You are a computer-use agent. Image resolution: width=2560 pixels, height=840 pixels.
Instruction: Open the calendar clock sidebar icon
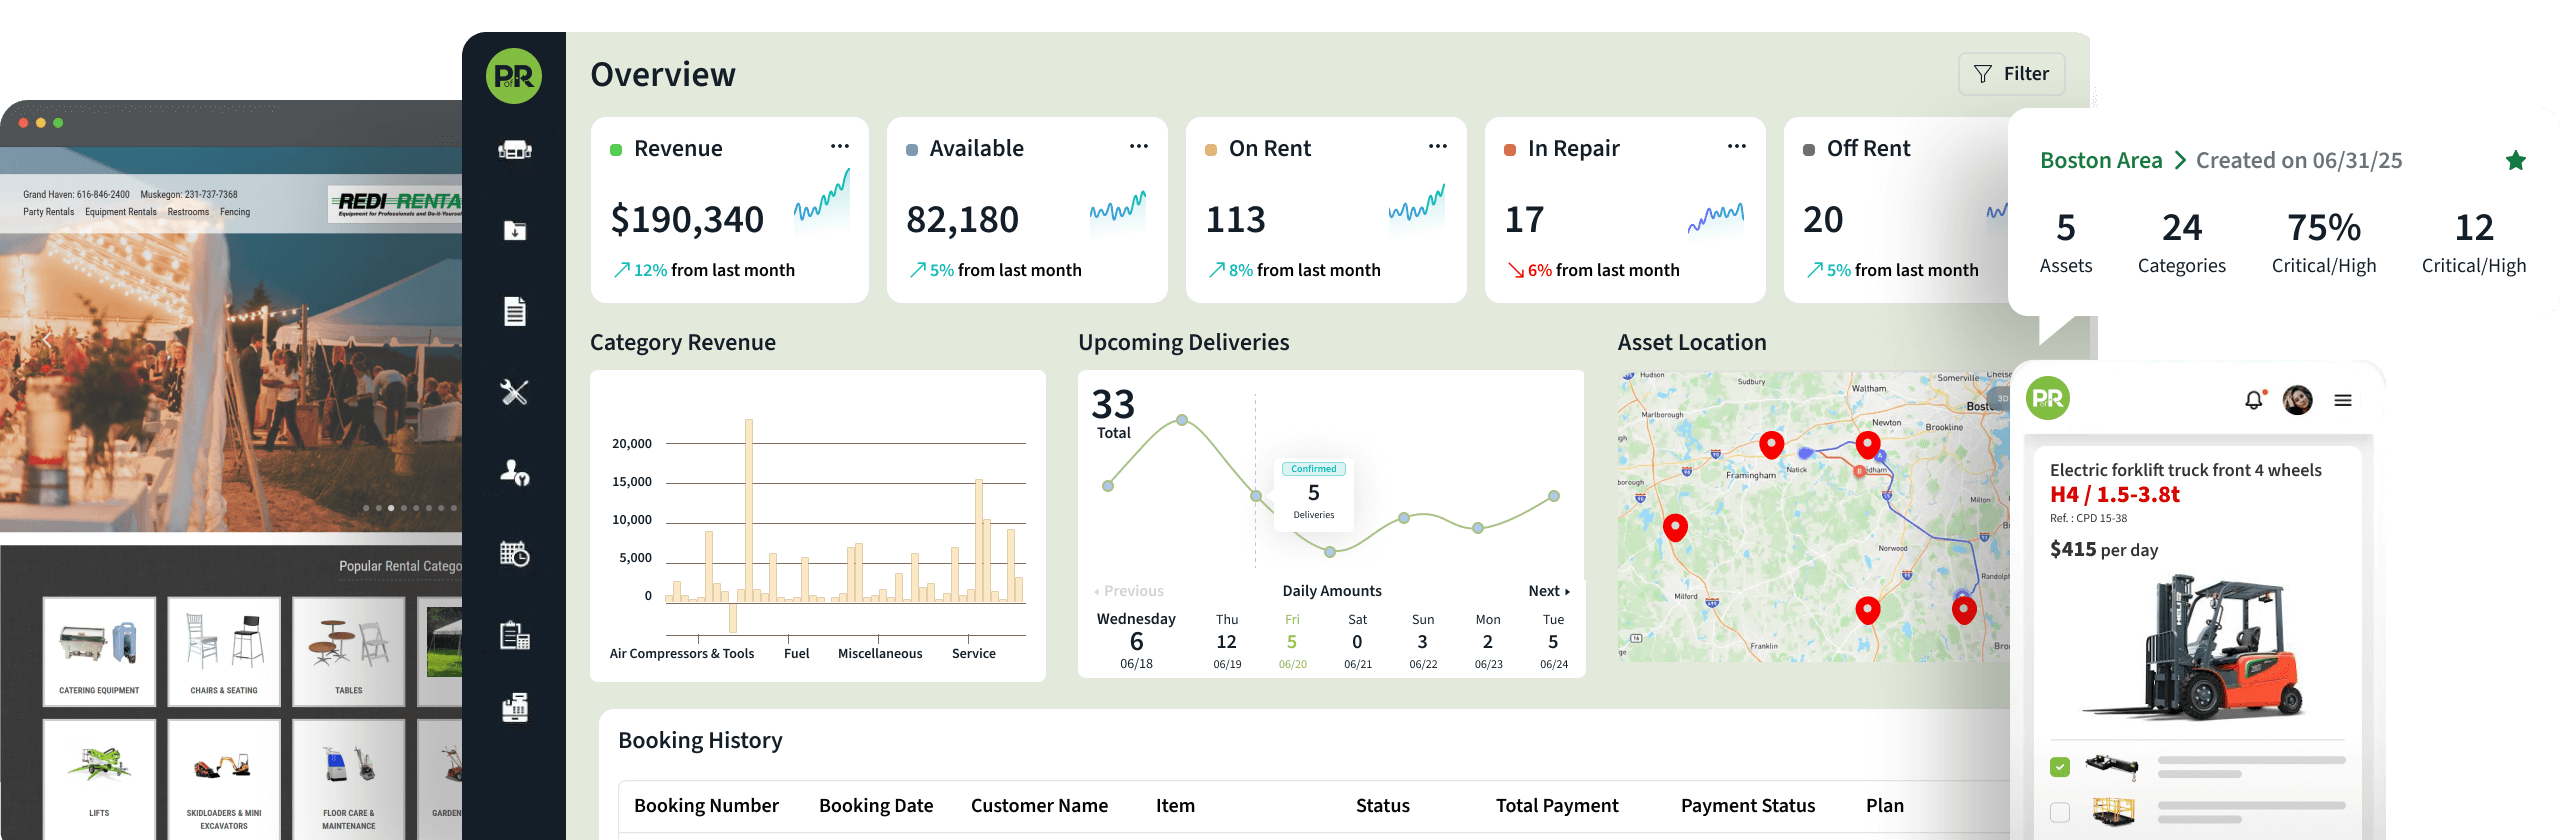tap(515, 553)
